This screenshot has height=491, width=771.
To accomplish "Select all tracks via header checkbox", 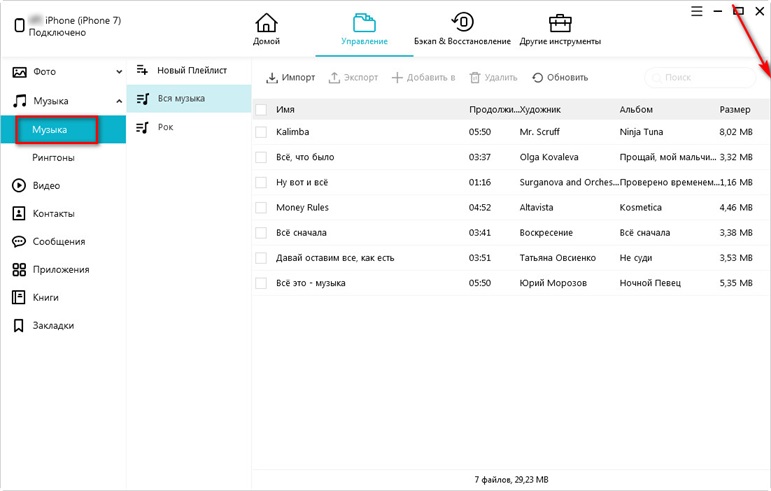I will pos(261,110).
